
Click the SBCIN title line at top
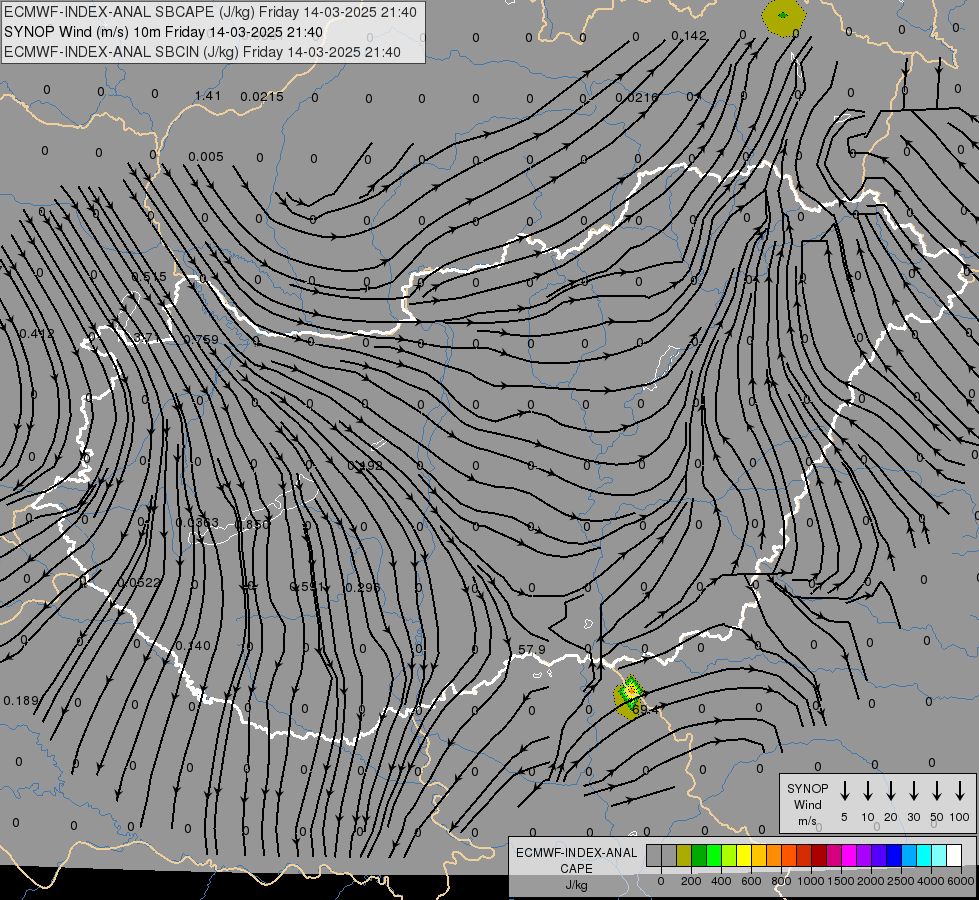tap(202, 52)
